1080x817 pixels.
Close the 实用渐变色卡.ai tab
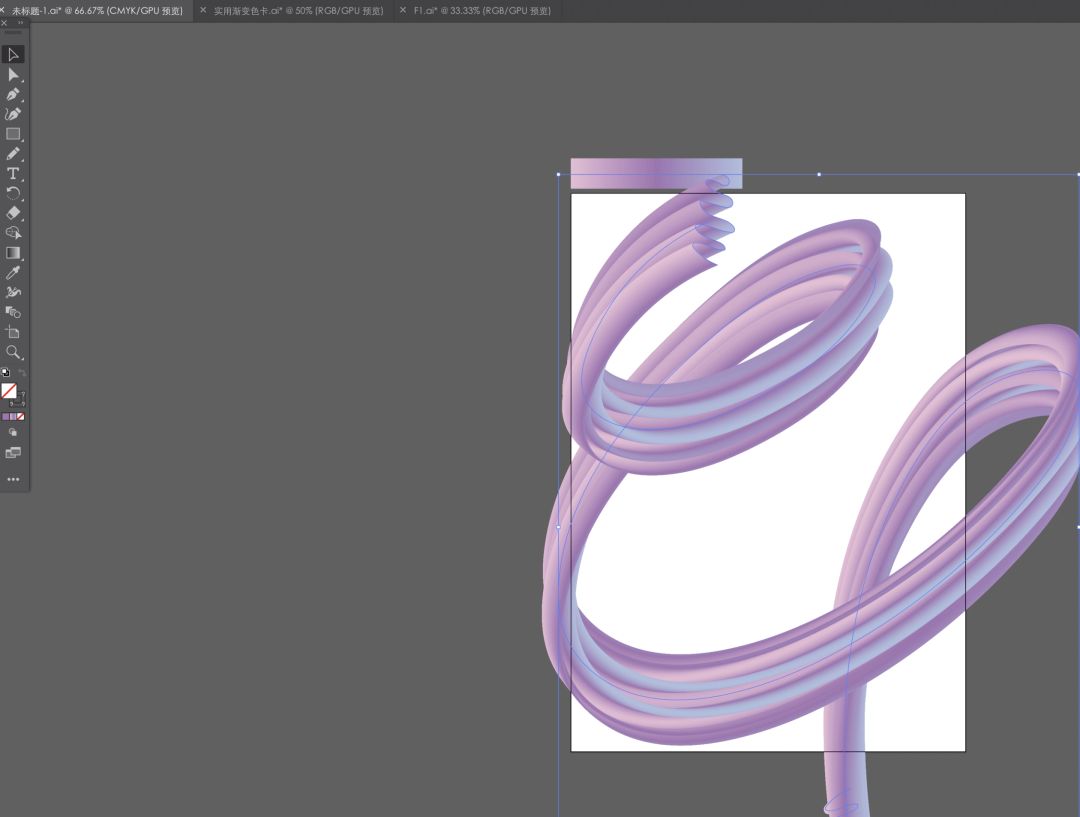coord(204,11)
